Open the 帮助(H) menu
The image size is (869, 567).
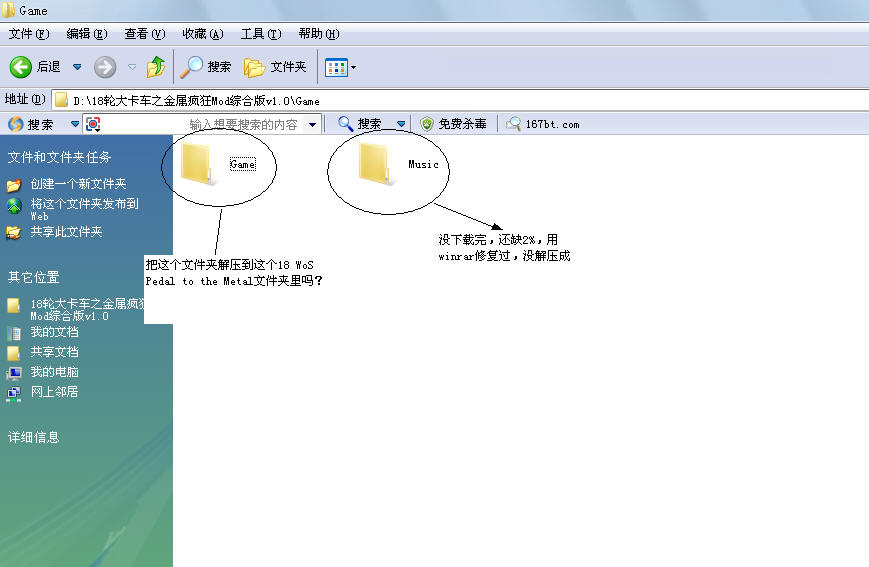(319, 34)
